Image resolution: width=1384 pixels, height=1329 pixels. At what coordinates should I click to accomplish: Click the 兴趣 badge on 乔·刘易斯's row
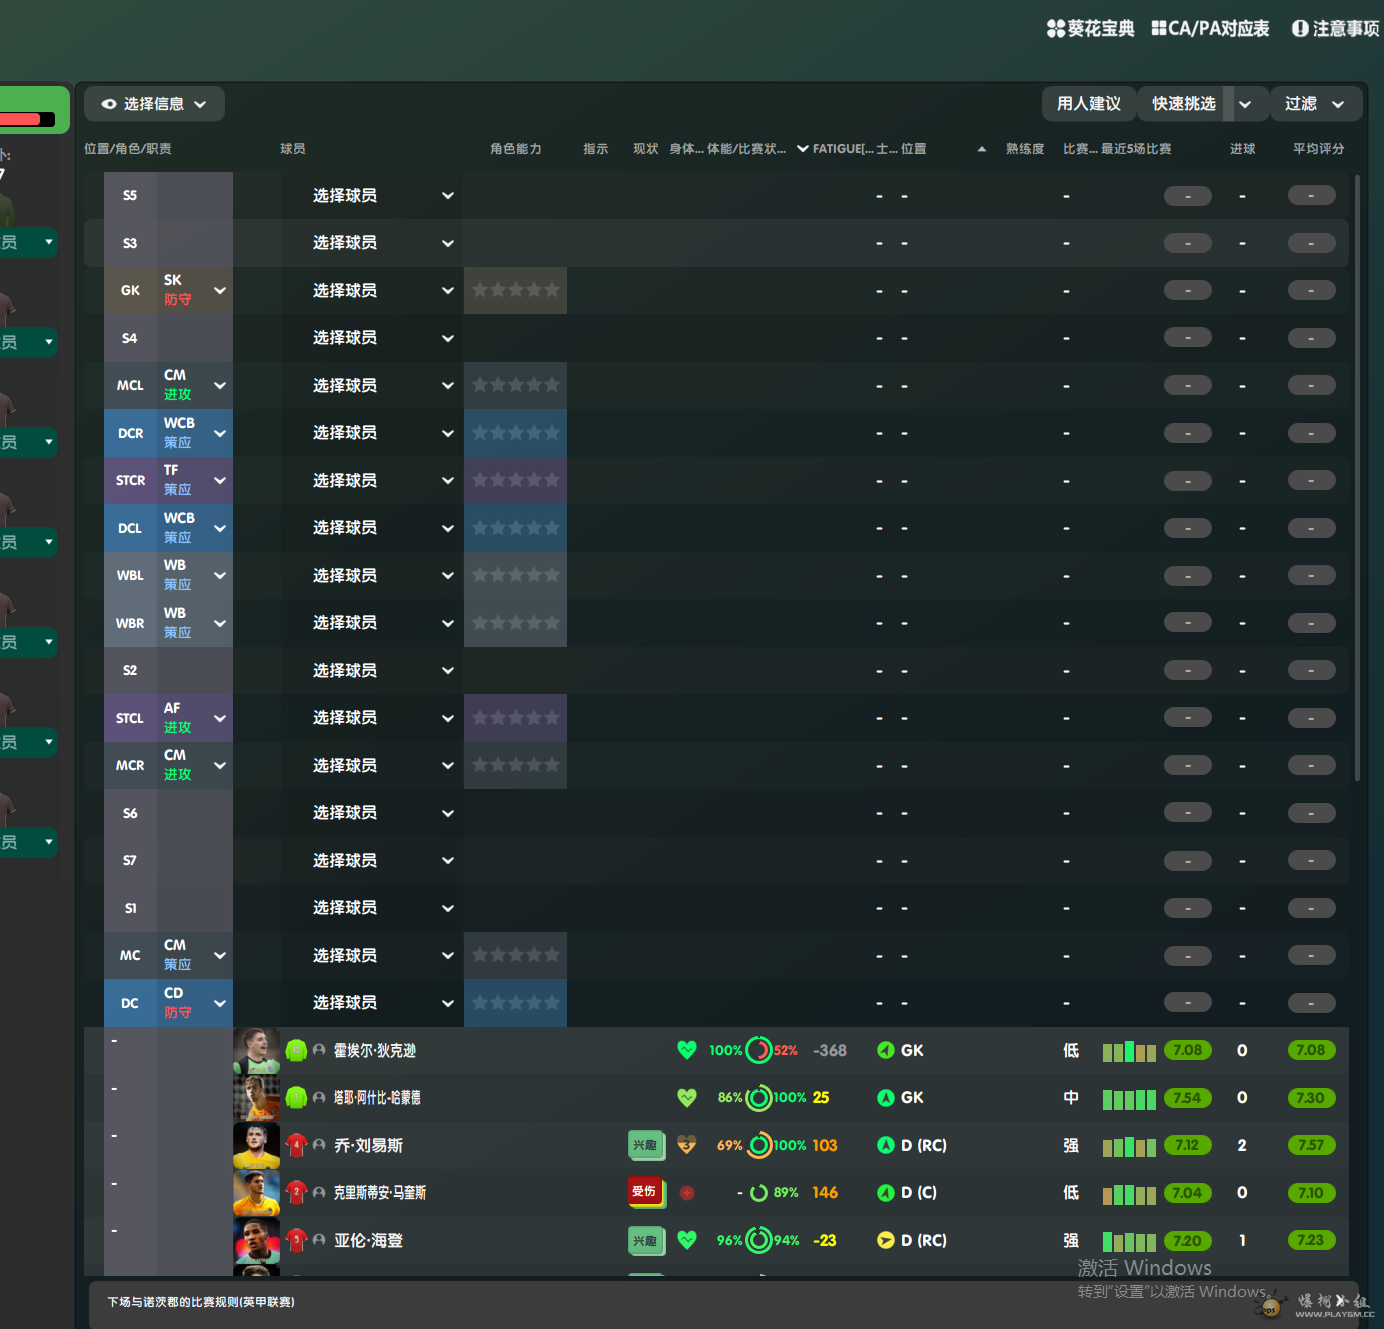click(645, 1145)
